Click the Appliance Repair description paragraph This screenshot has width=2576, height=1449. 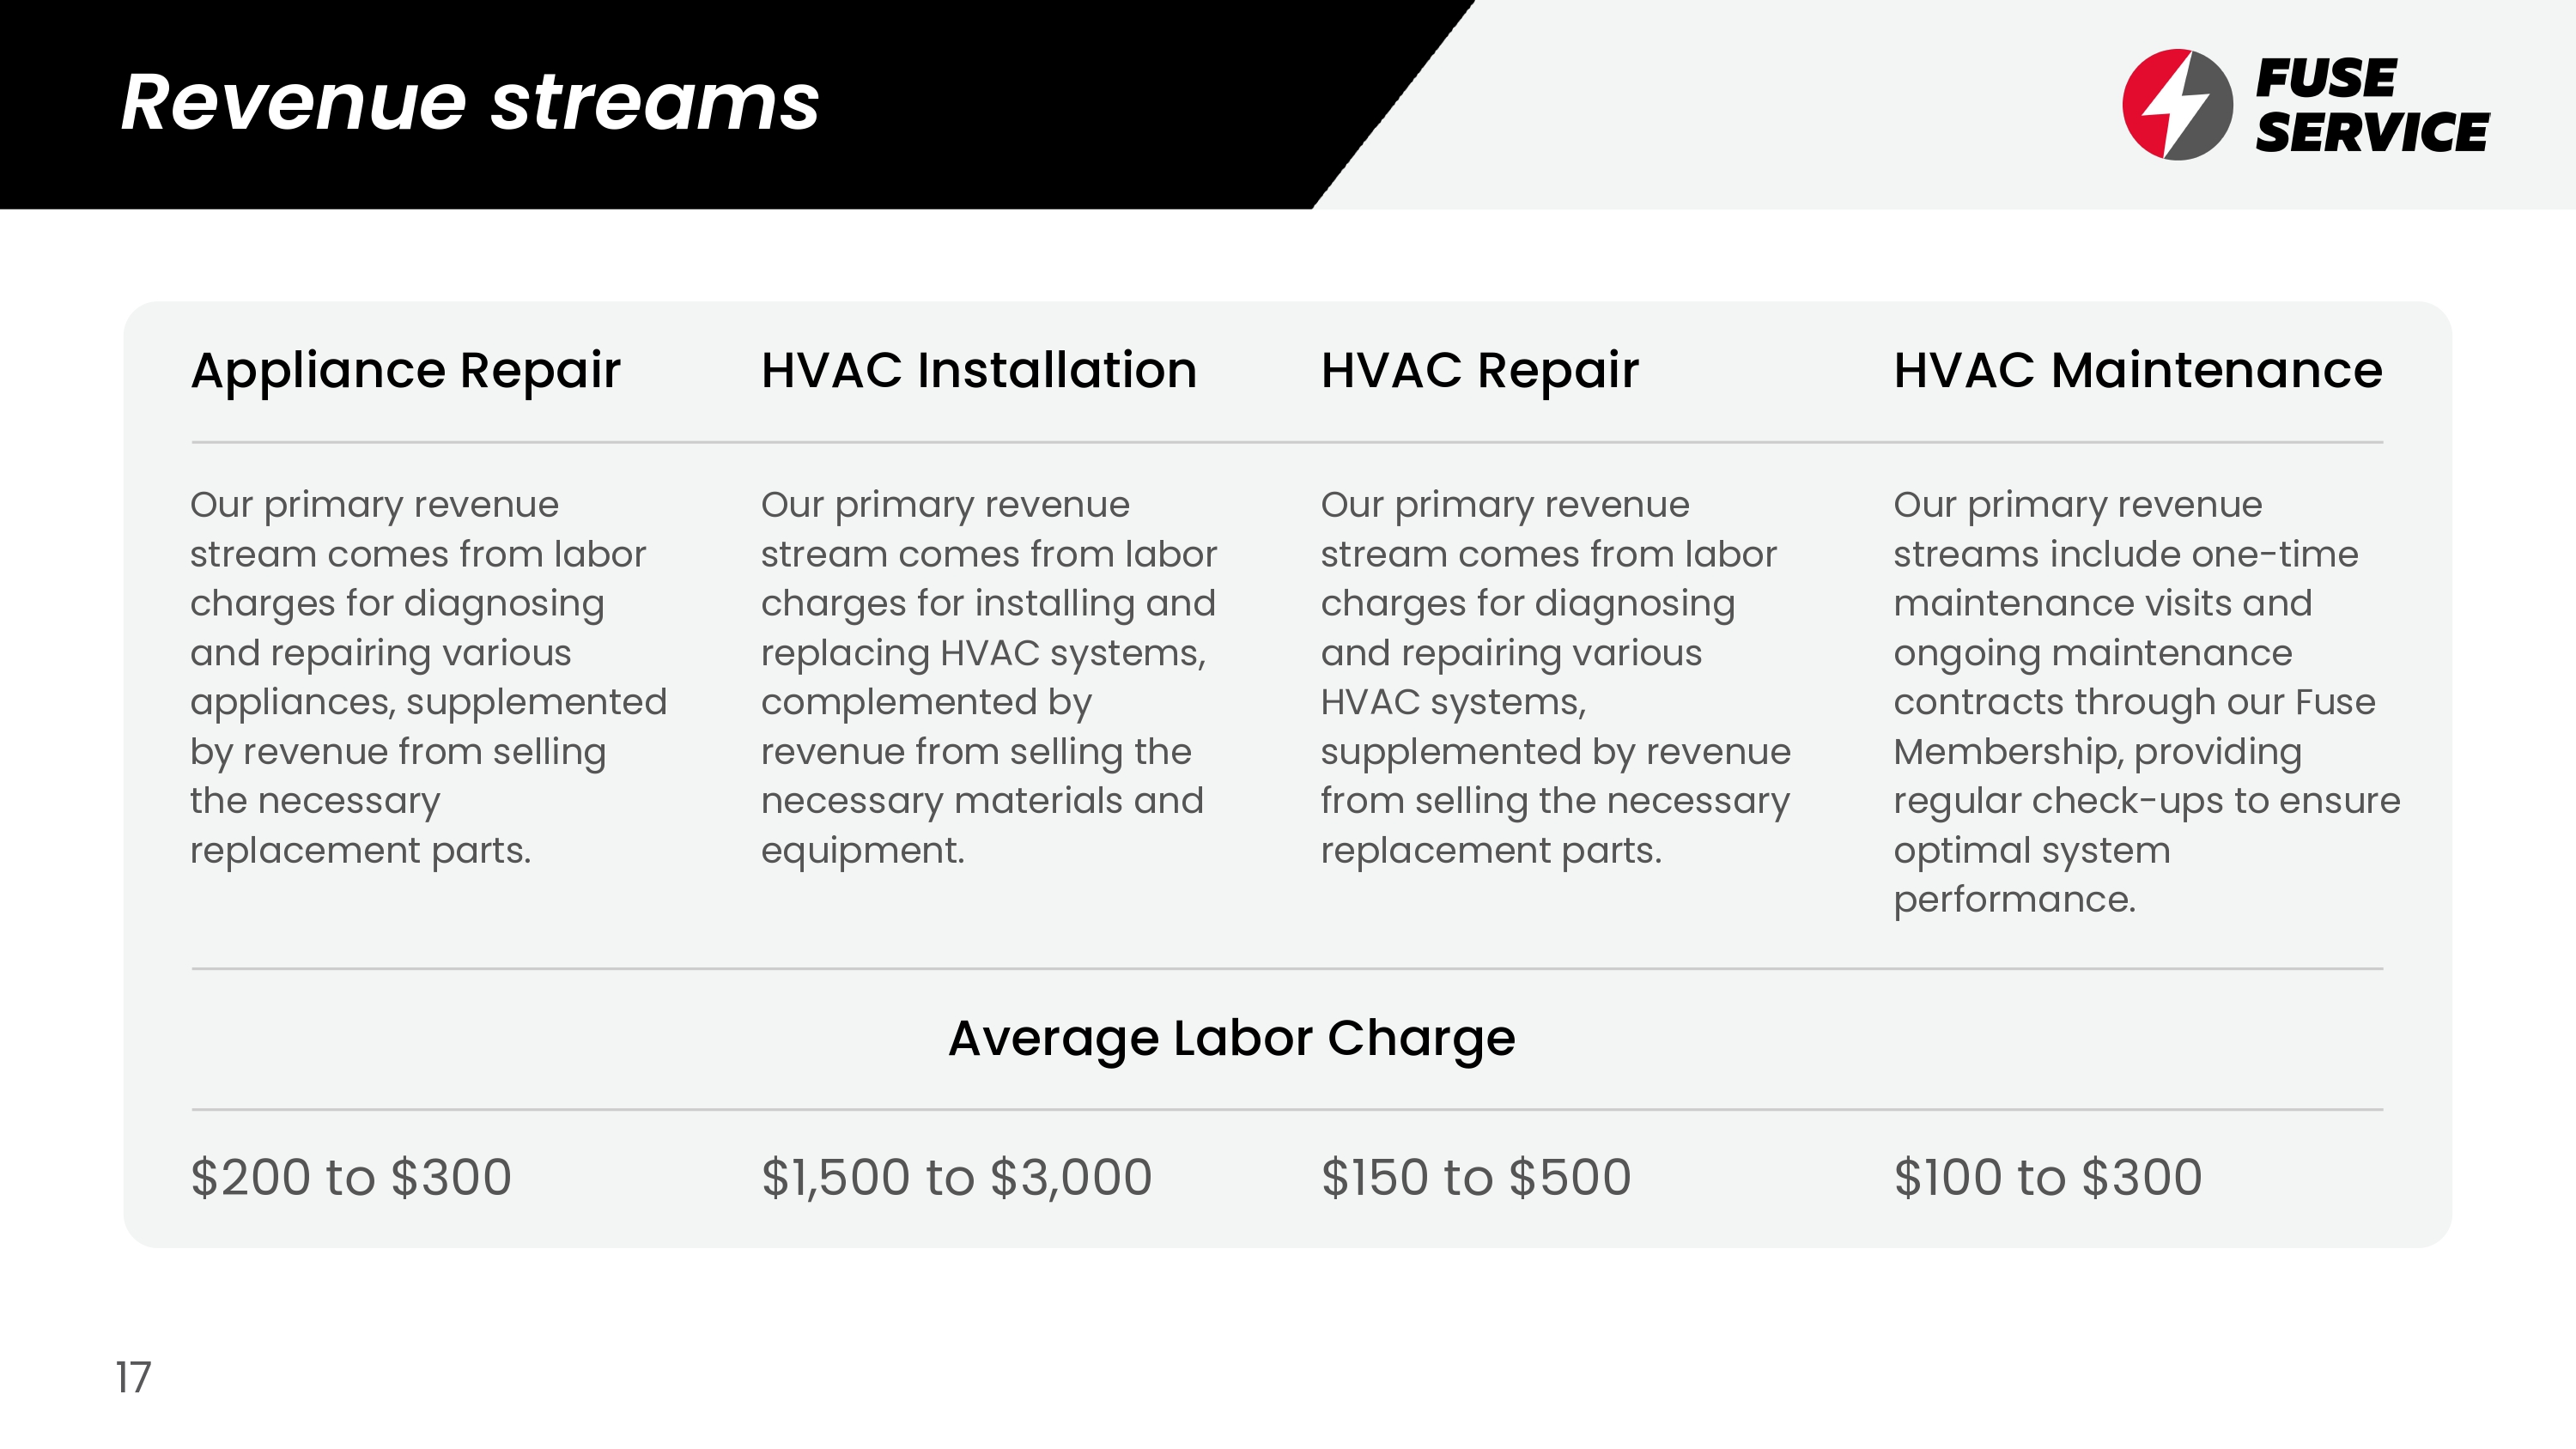click(428, 677)
